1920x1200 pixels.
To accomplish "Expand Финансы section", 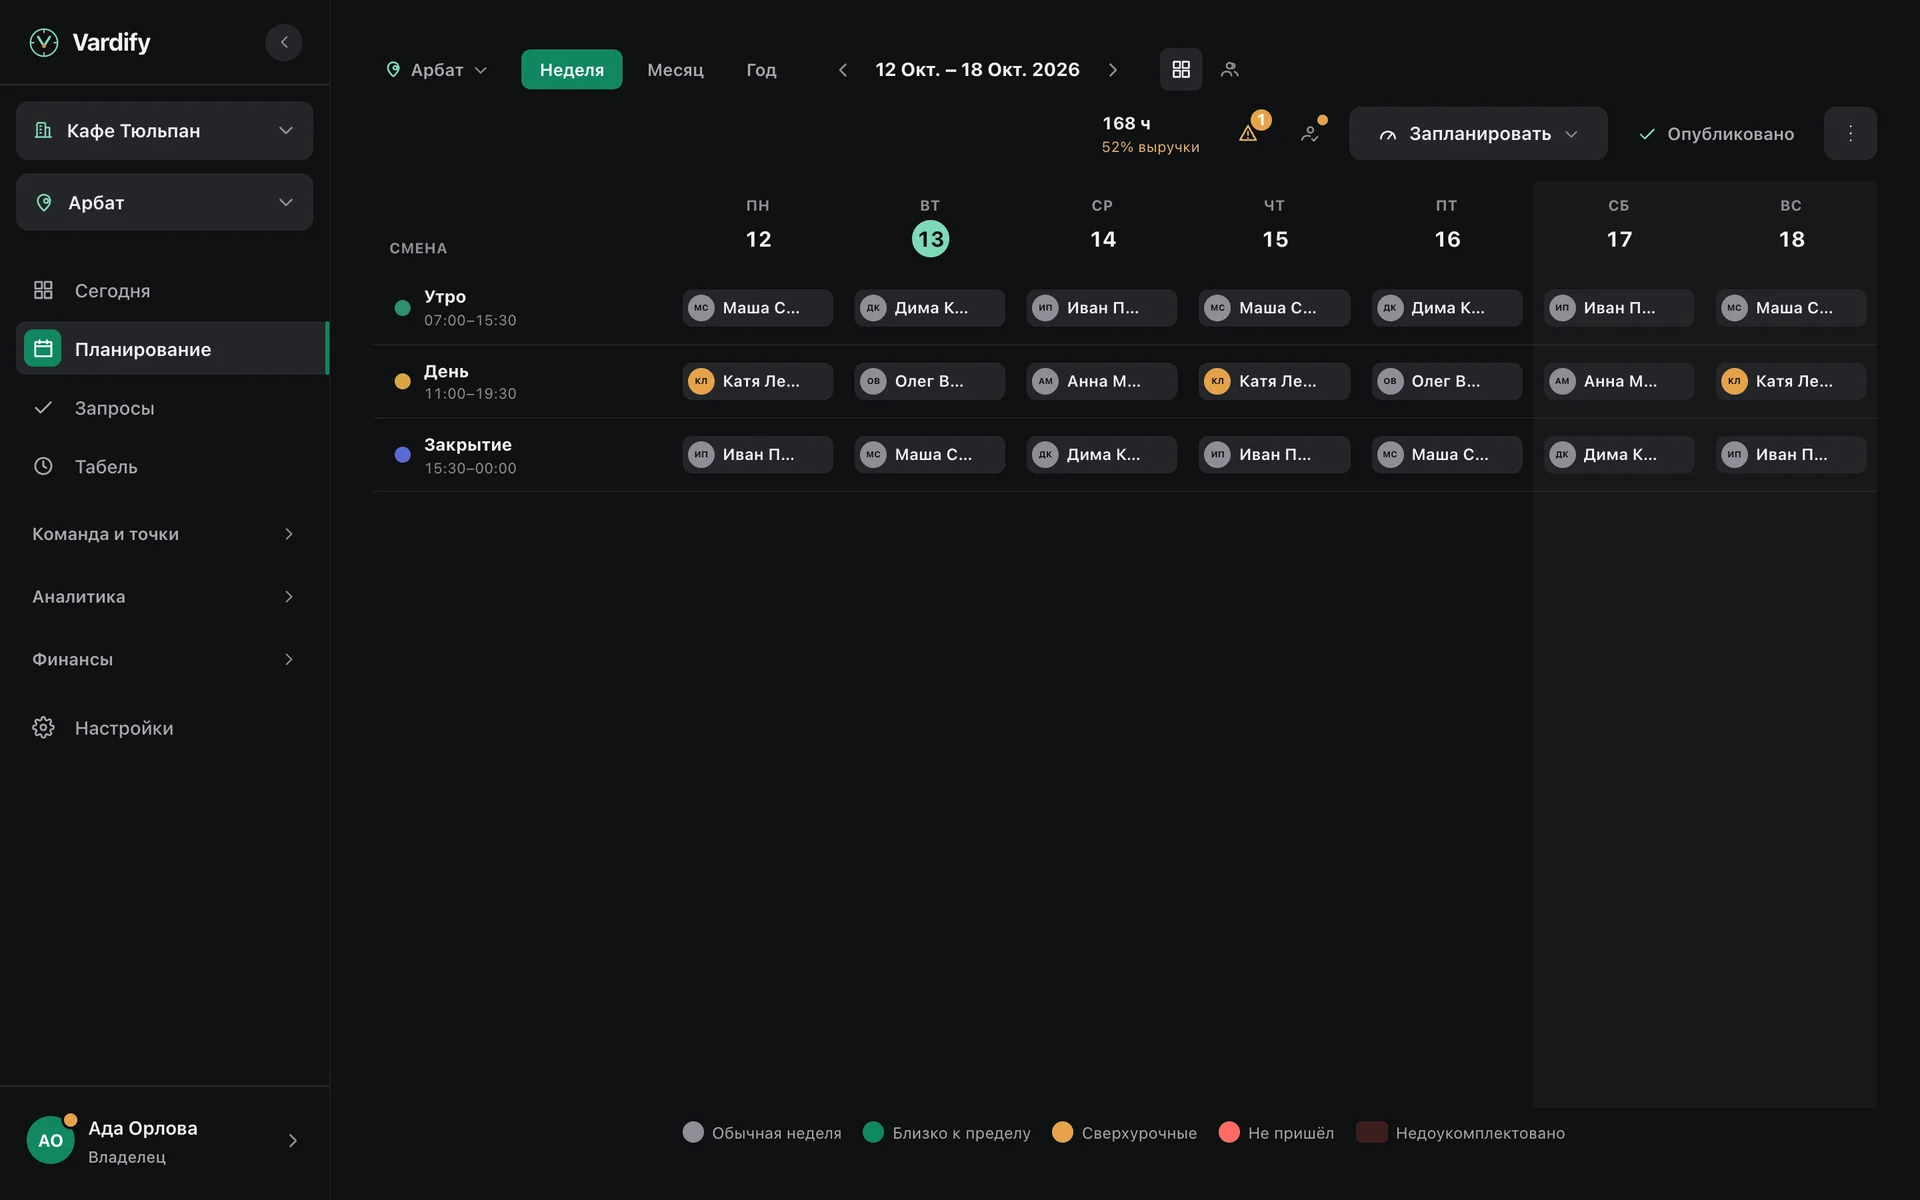I will [x=165, y=660].
